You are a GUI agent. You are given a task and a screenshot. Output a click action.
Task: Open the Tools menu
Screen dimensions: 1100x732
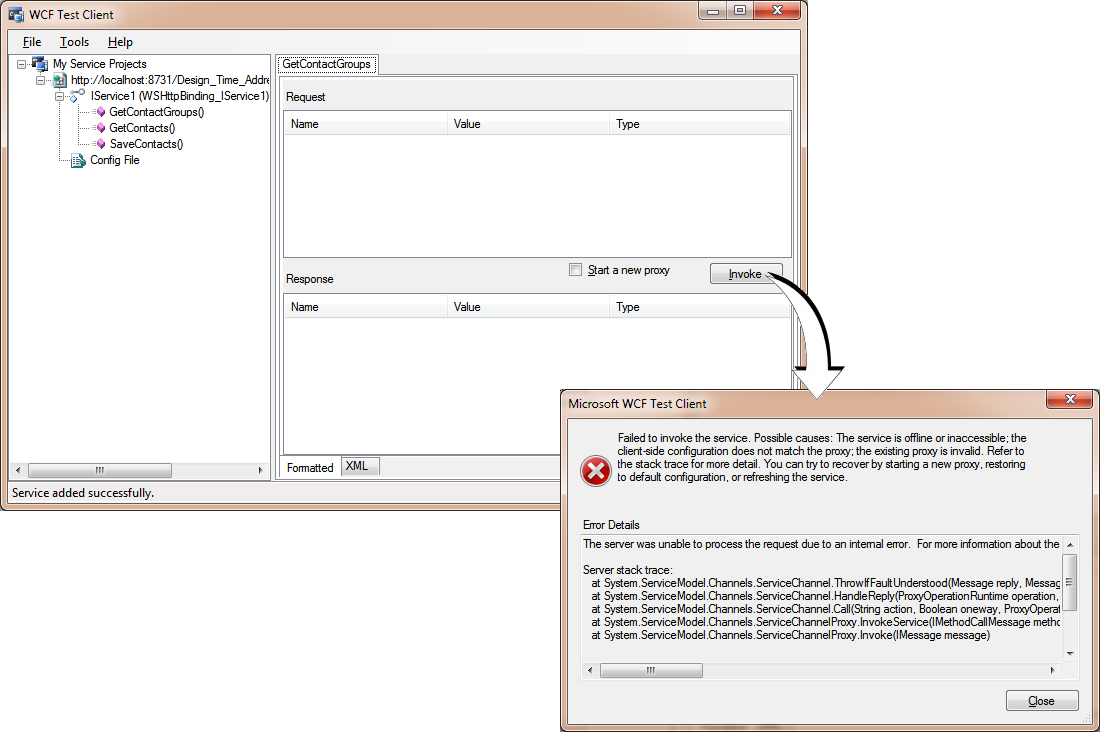[74, 42]
